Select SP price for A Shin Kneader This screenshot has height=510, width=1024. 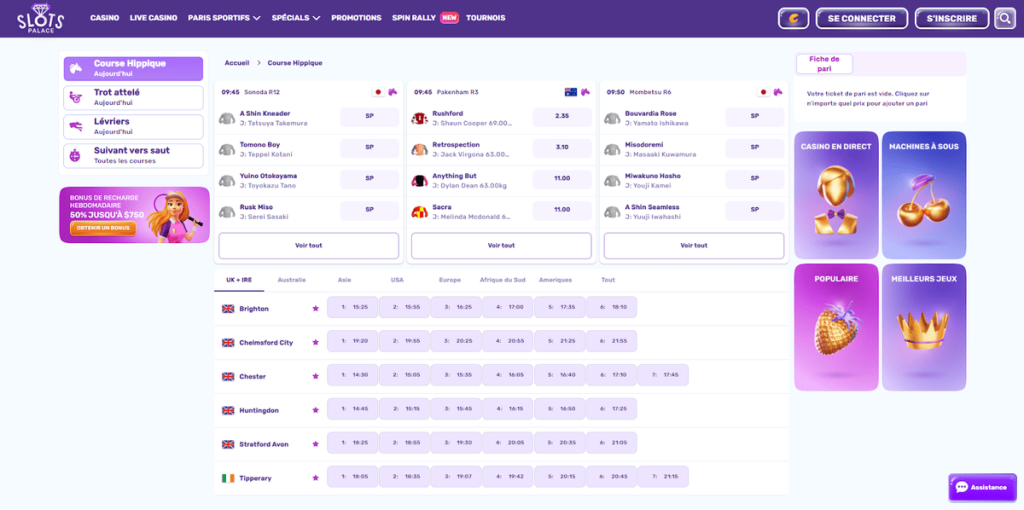370,116
